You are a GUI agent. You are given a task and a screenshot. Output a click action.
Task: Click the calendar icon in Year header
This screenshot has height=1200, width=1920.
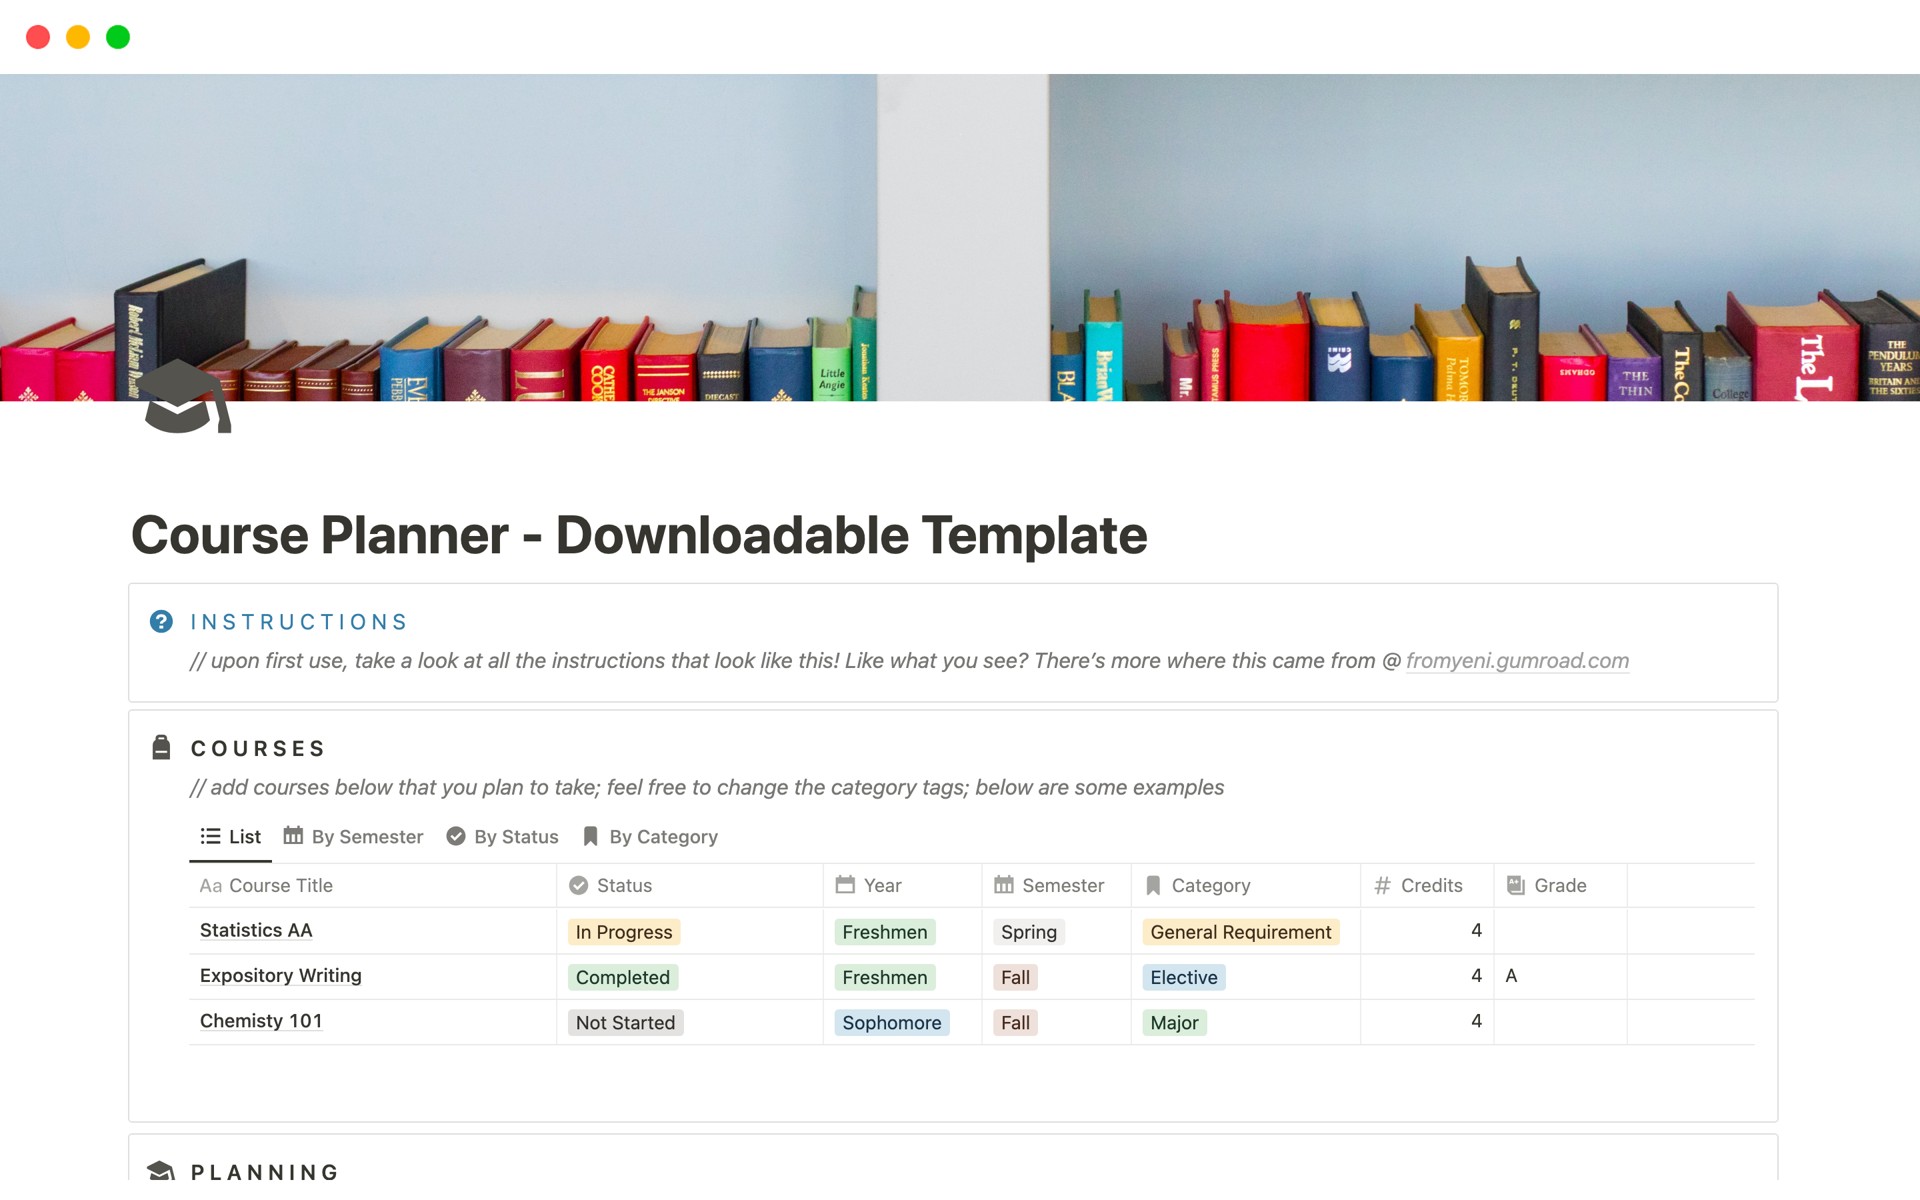(x=845, y=885)
